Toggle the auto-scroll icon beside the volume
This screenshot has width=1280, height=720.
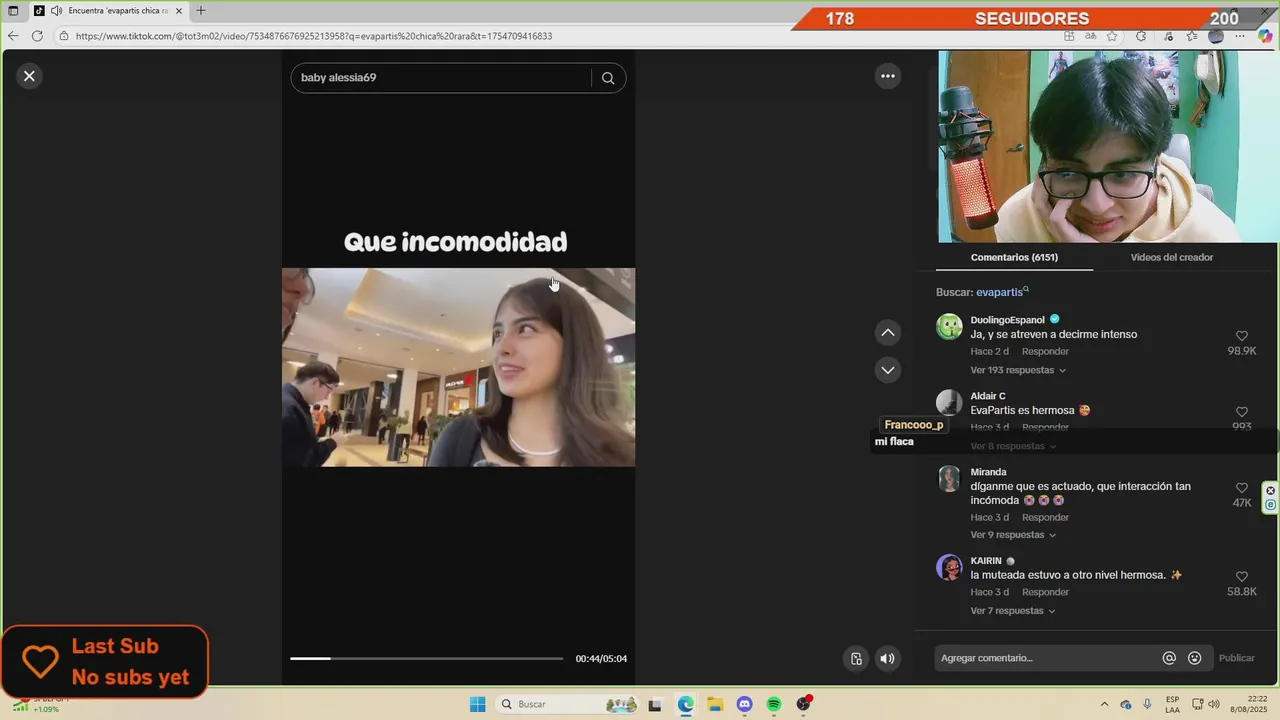tap(856, 658)
